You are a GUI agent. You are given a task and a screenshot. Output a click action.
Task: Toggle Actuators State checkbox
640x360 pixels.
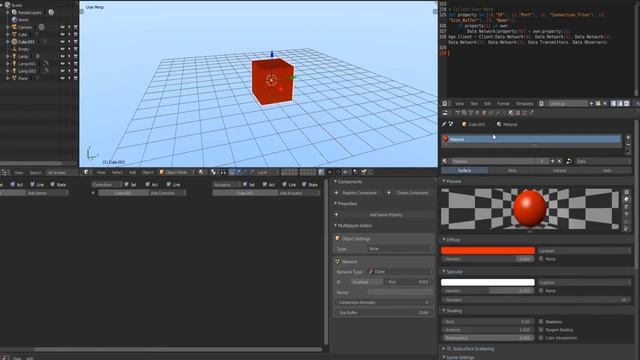304,184
